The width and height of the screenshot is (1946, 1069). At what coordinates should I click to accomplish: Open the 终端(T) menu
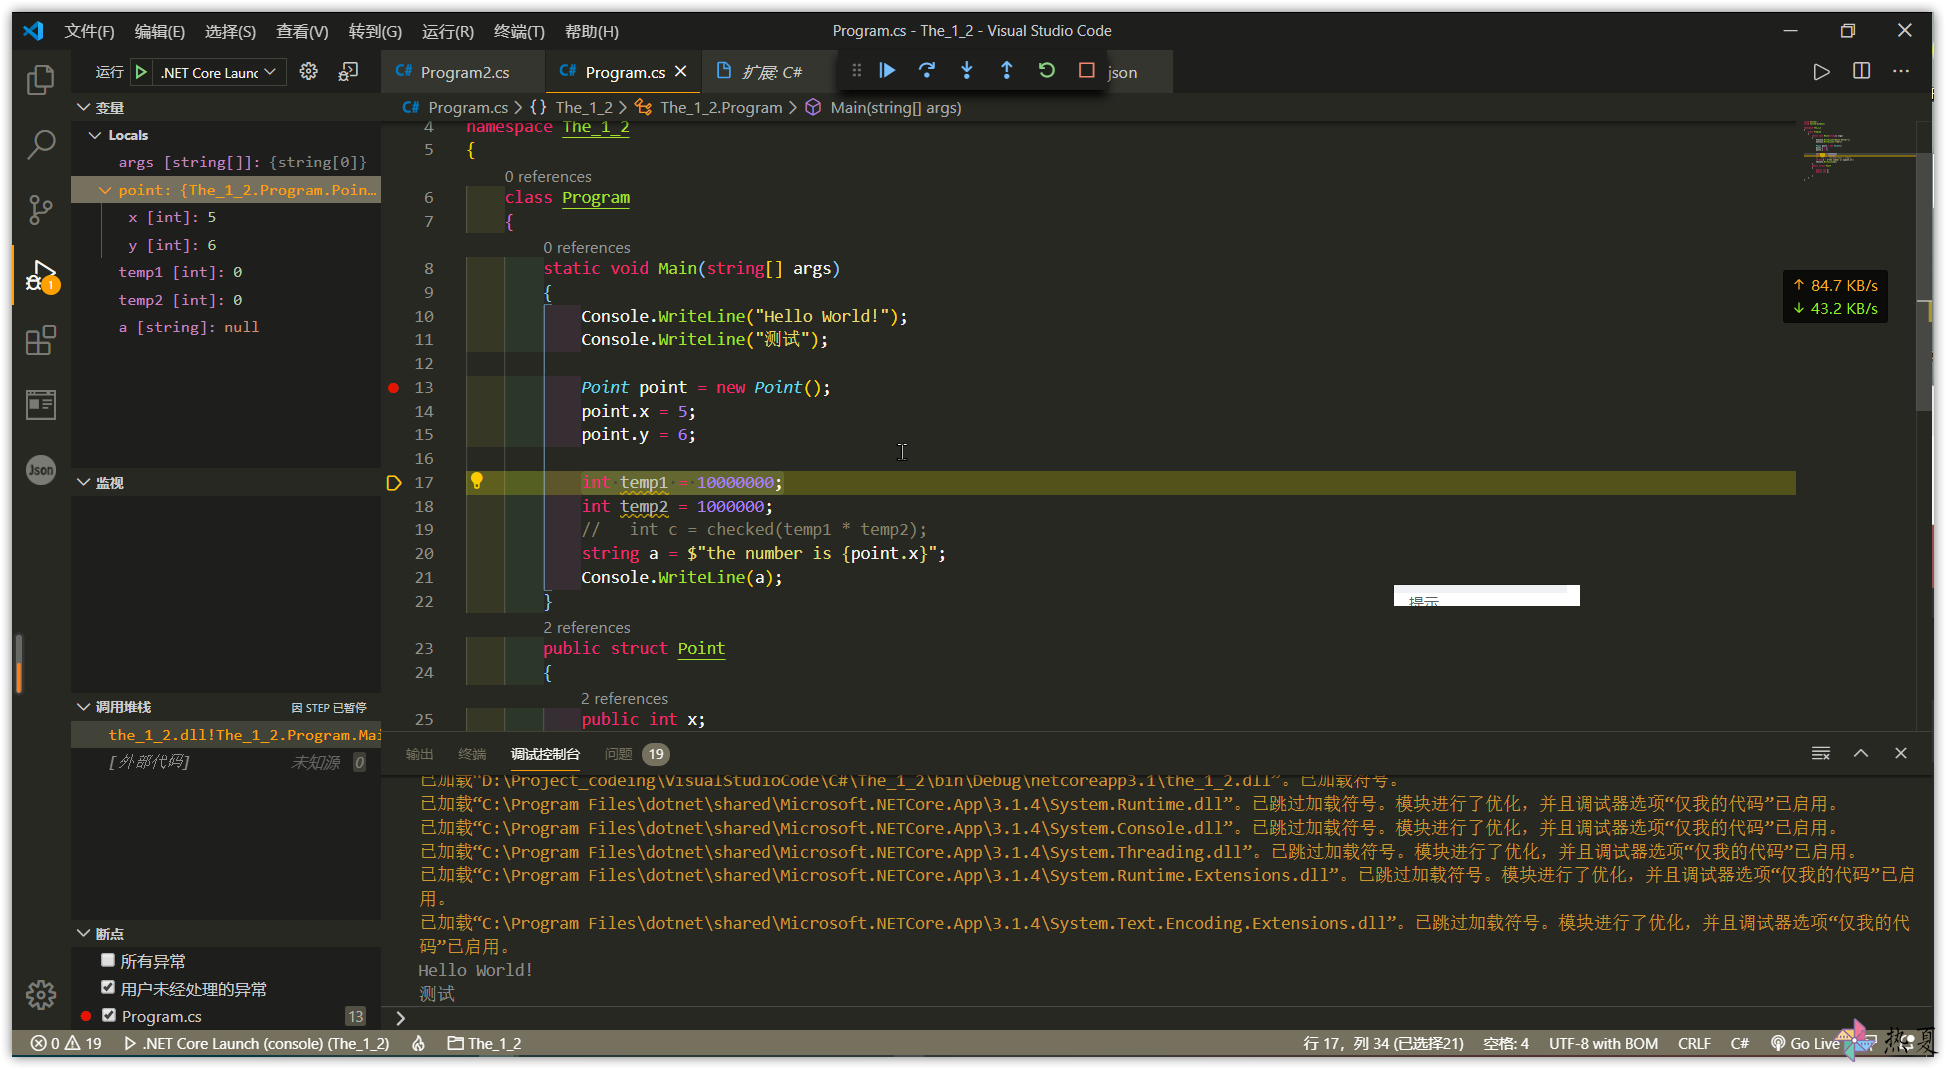click(x=519, y=31)
